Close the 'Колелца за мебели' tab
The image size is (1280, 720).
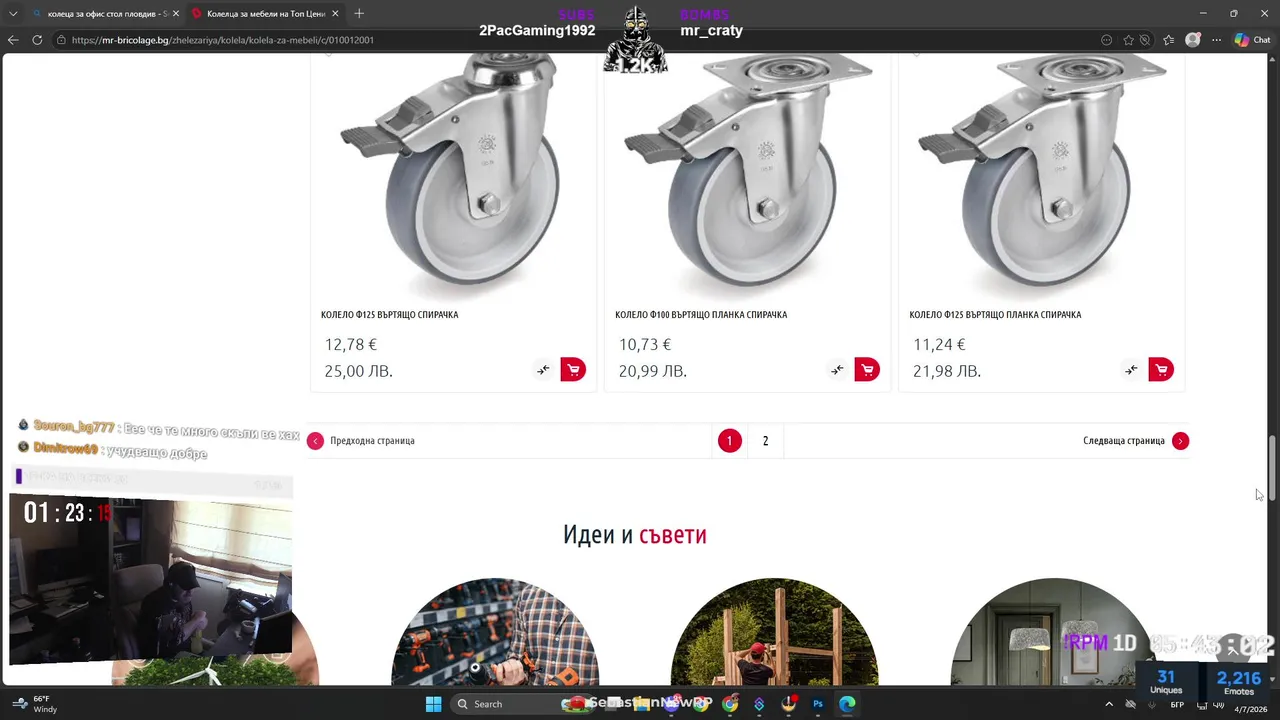tap(335, 13)
